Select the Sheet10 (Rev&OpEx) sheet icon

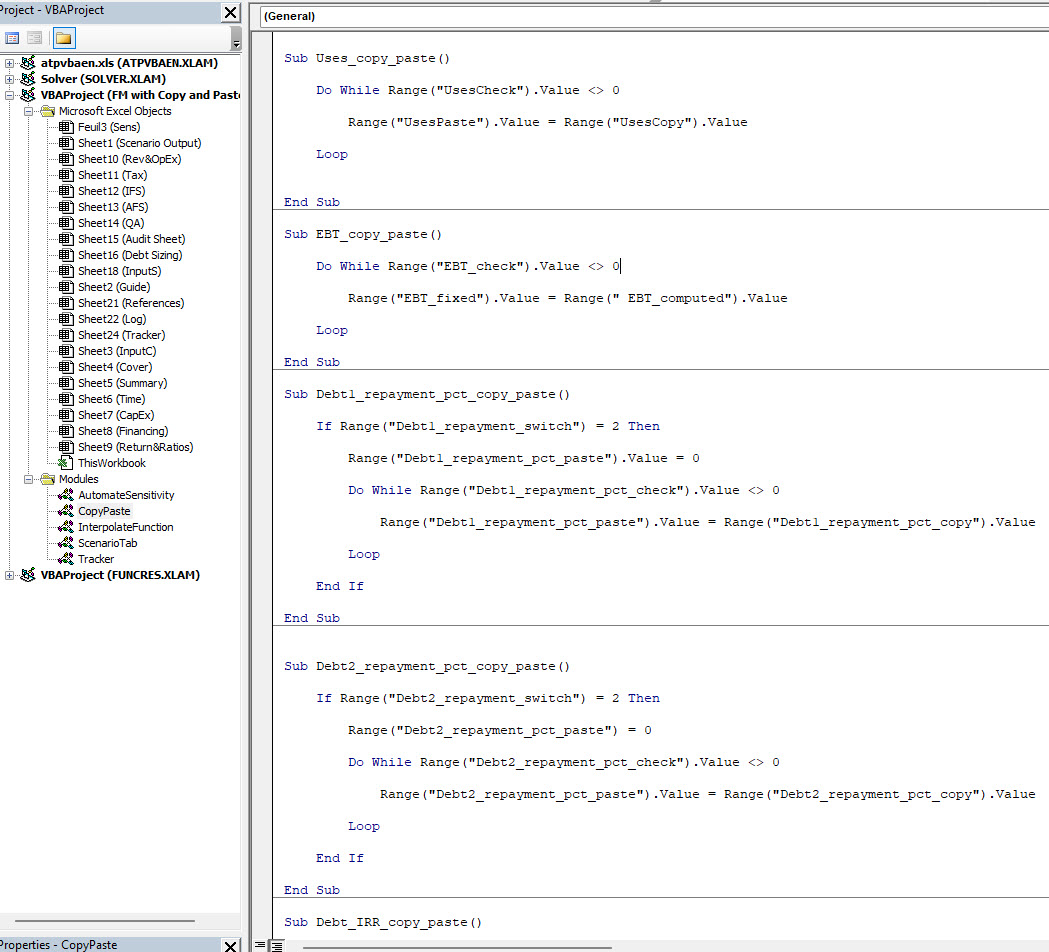[66, 159]
